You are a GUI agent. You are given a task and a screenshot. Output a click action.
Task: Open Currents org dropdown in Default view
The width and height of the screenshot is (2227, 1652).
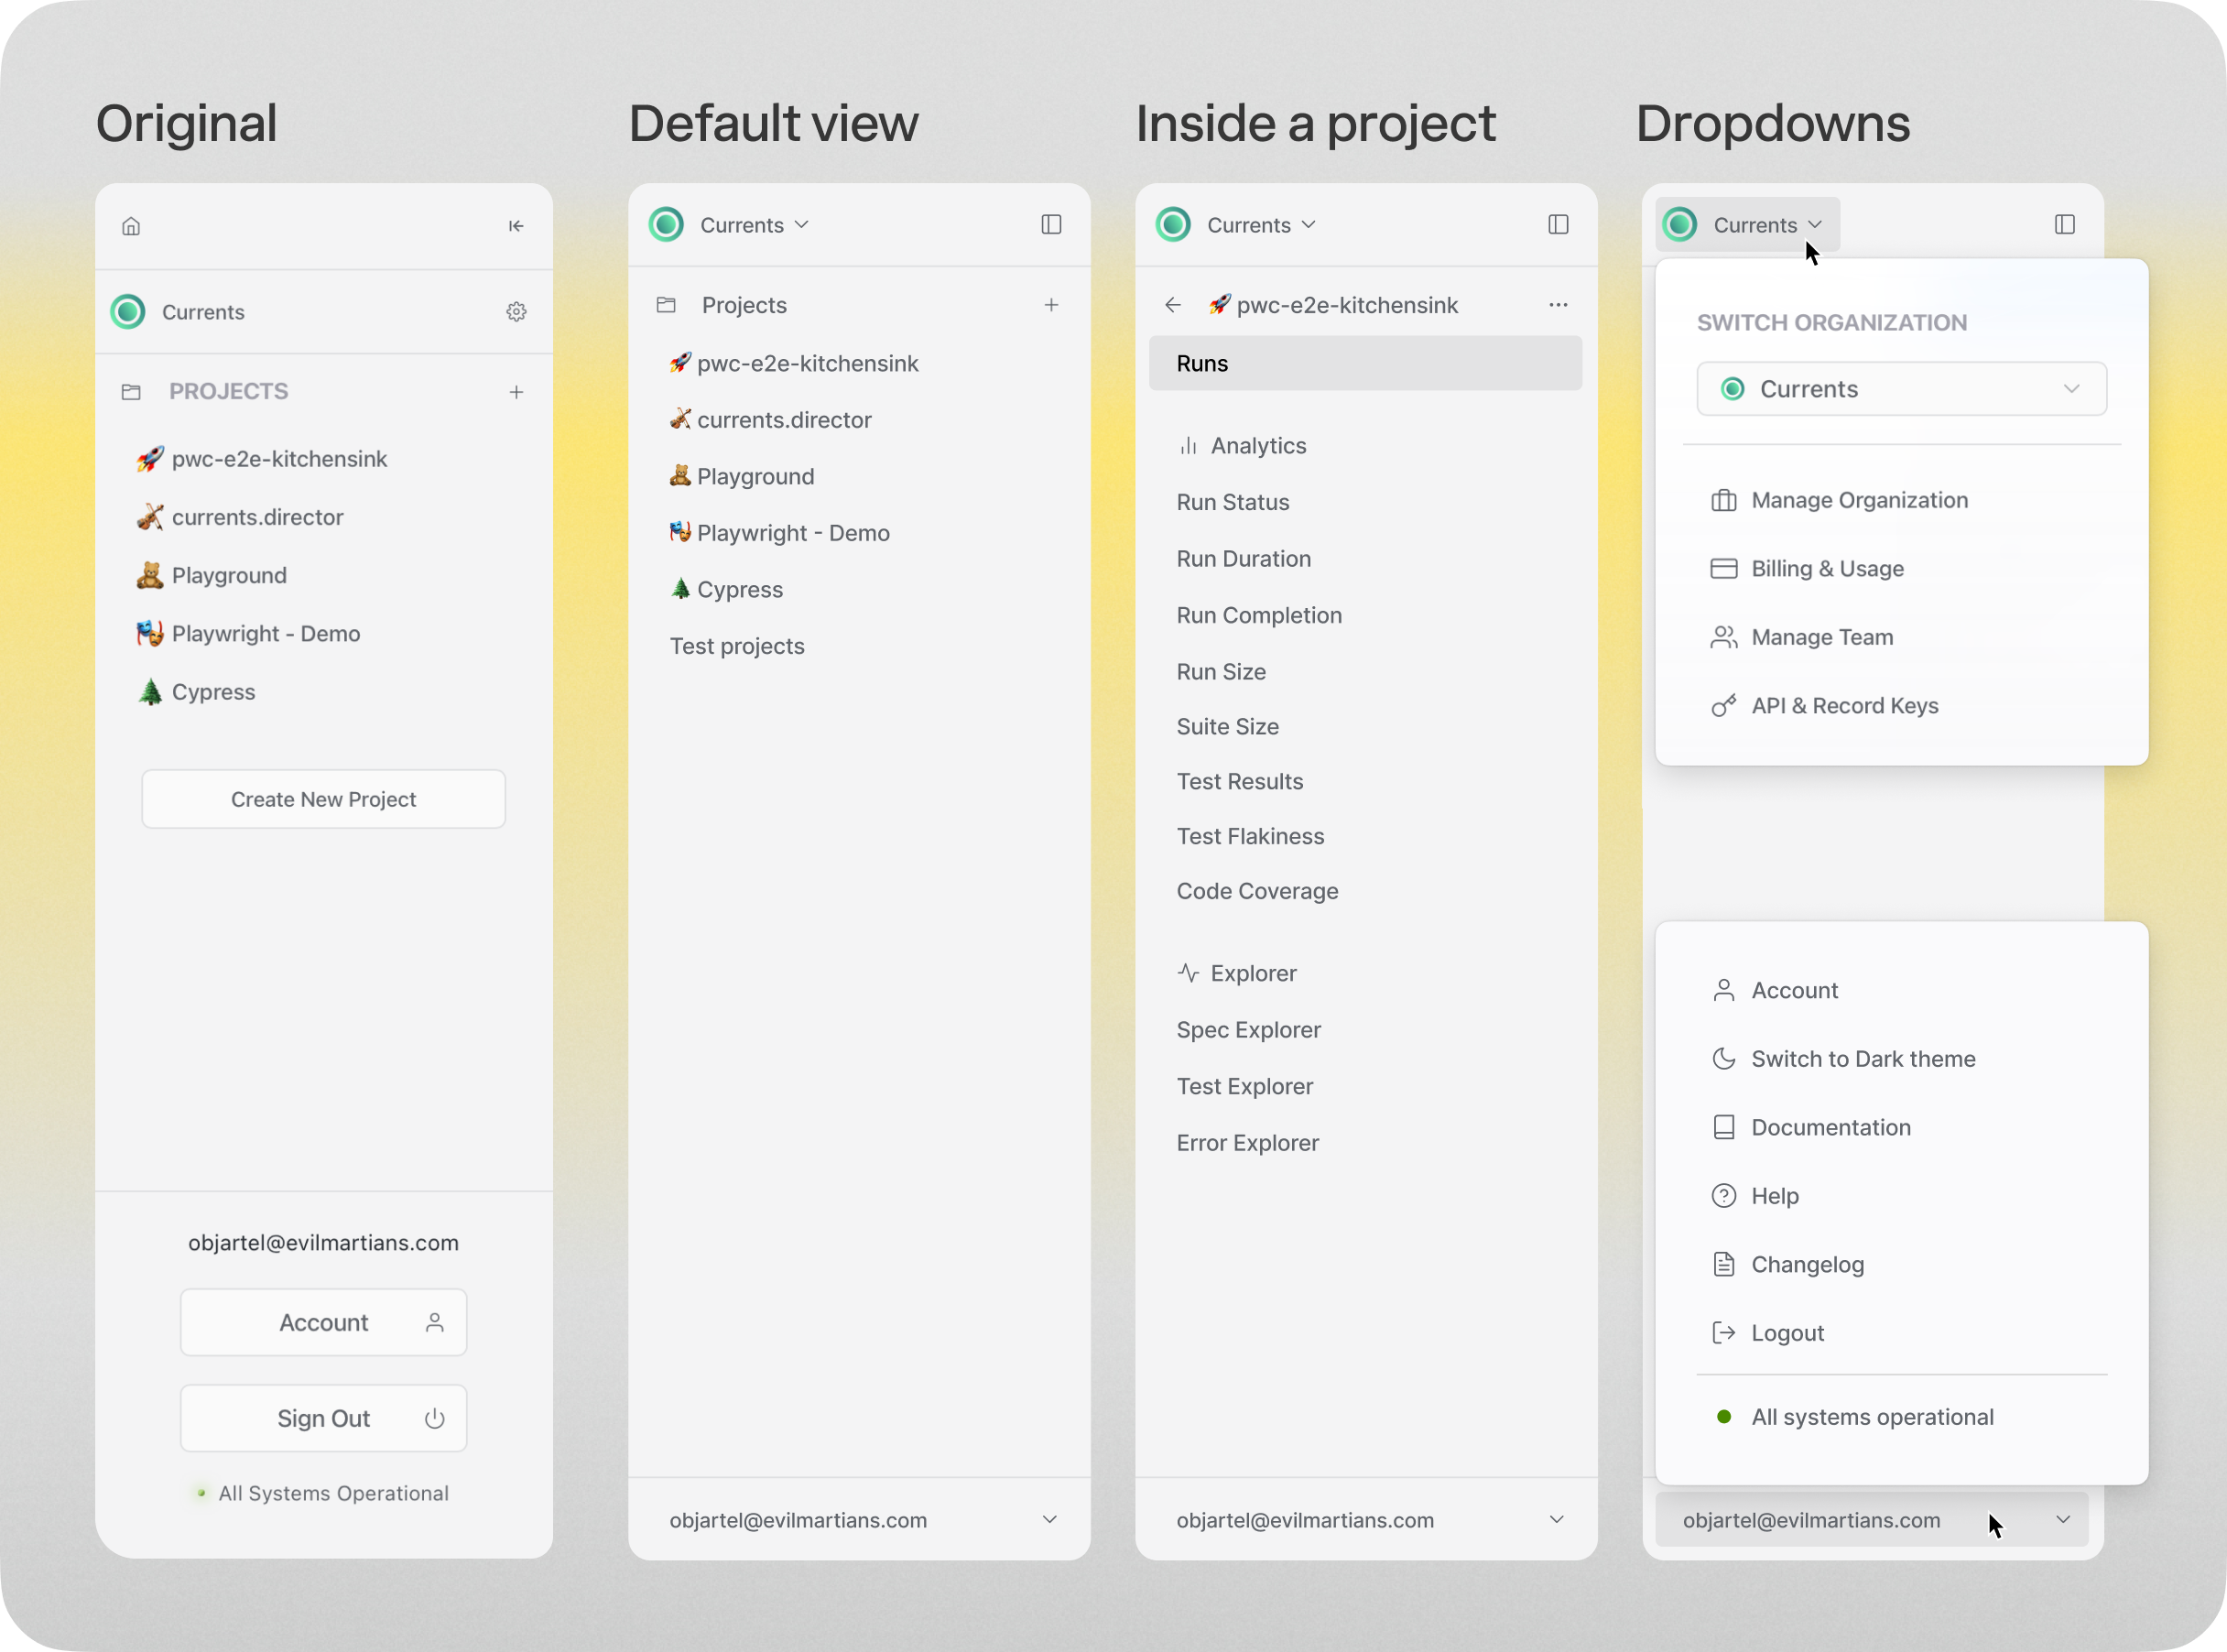pyautogui.click(x=754, y=225)
